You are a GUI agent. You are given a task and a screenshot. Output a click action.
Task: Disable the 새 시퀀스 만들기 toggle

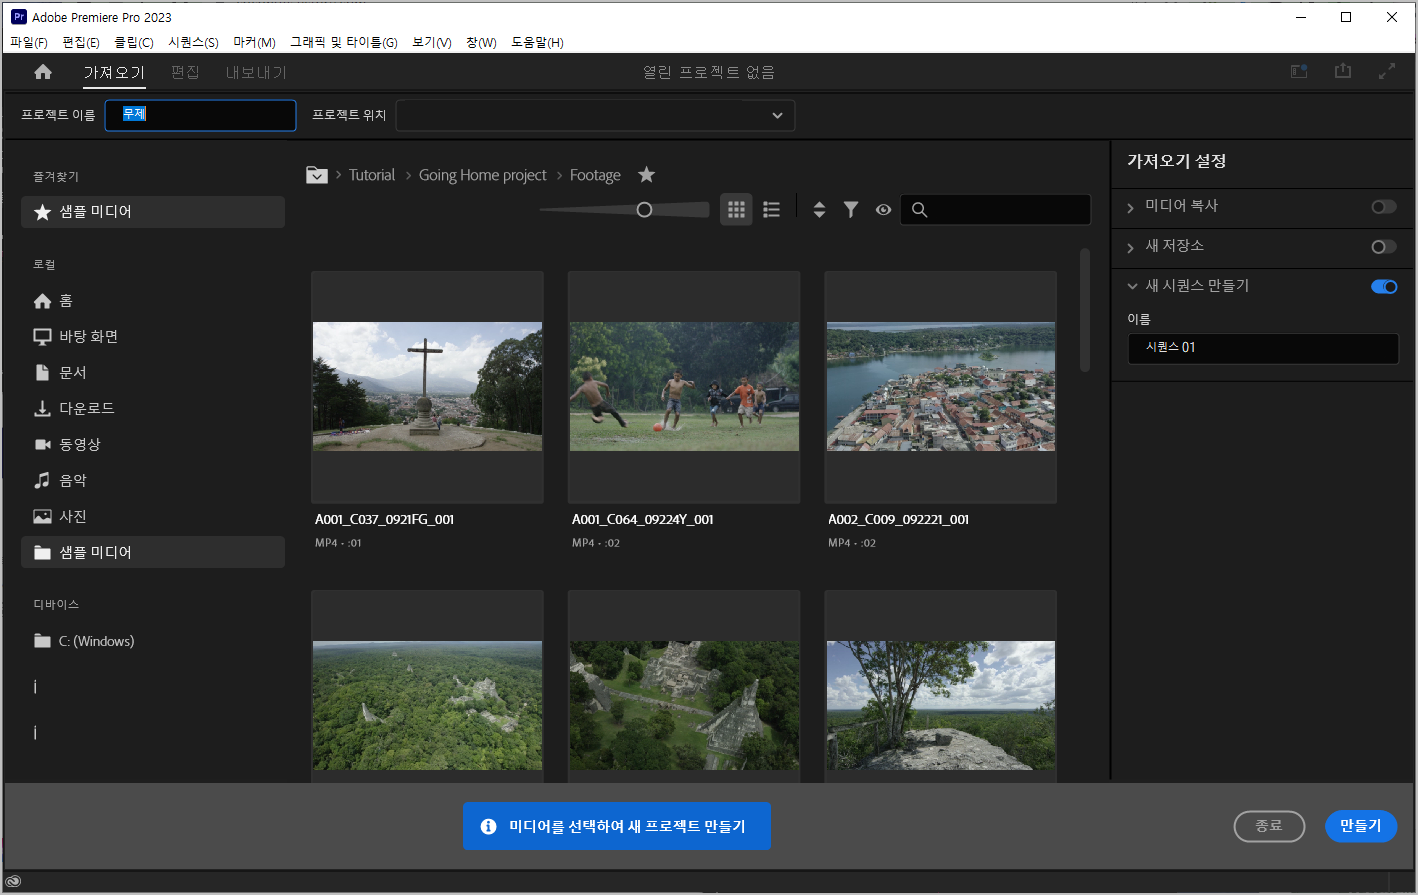[1384, 287]
